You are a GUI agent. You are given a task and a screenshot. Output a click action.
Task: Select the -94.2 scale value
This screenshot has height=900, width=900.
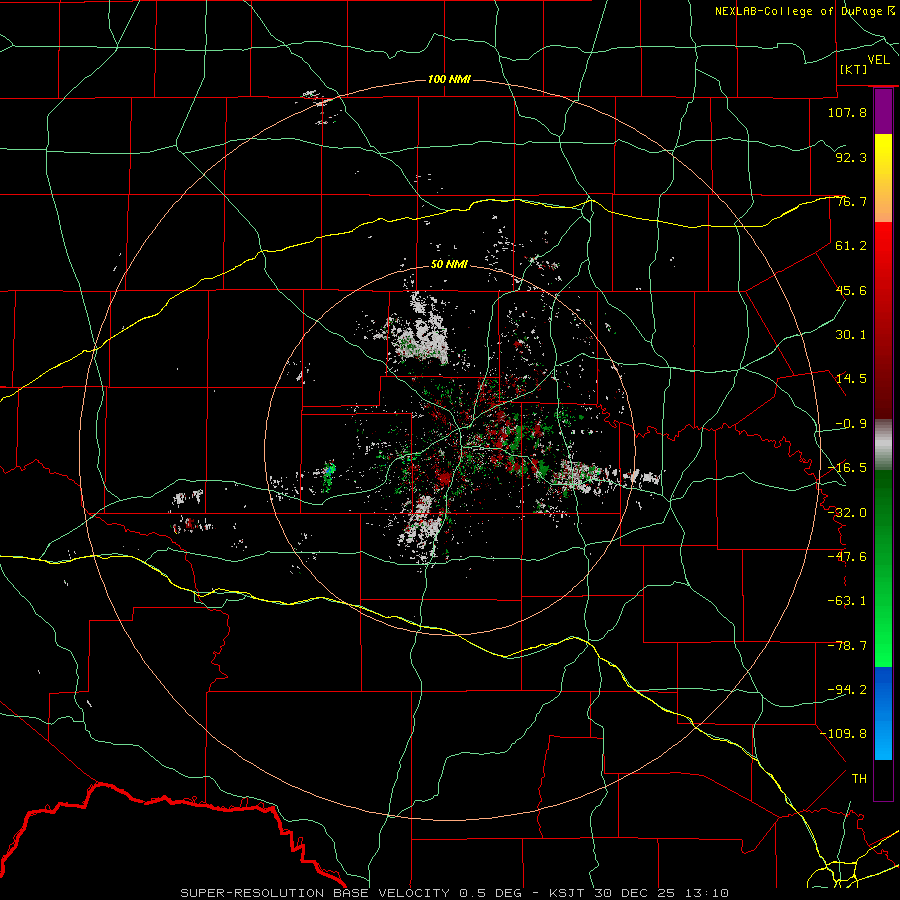[847, 690]
